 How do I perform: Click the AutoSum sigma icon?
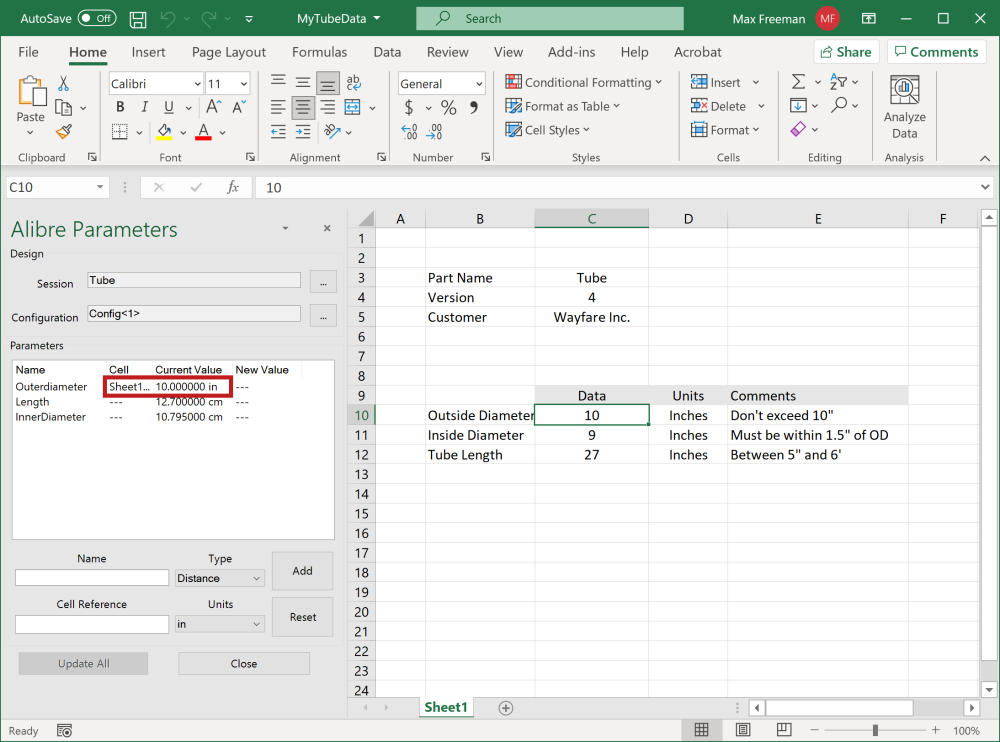click(798, 82)
